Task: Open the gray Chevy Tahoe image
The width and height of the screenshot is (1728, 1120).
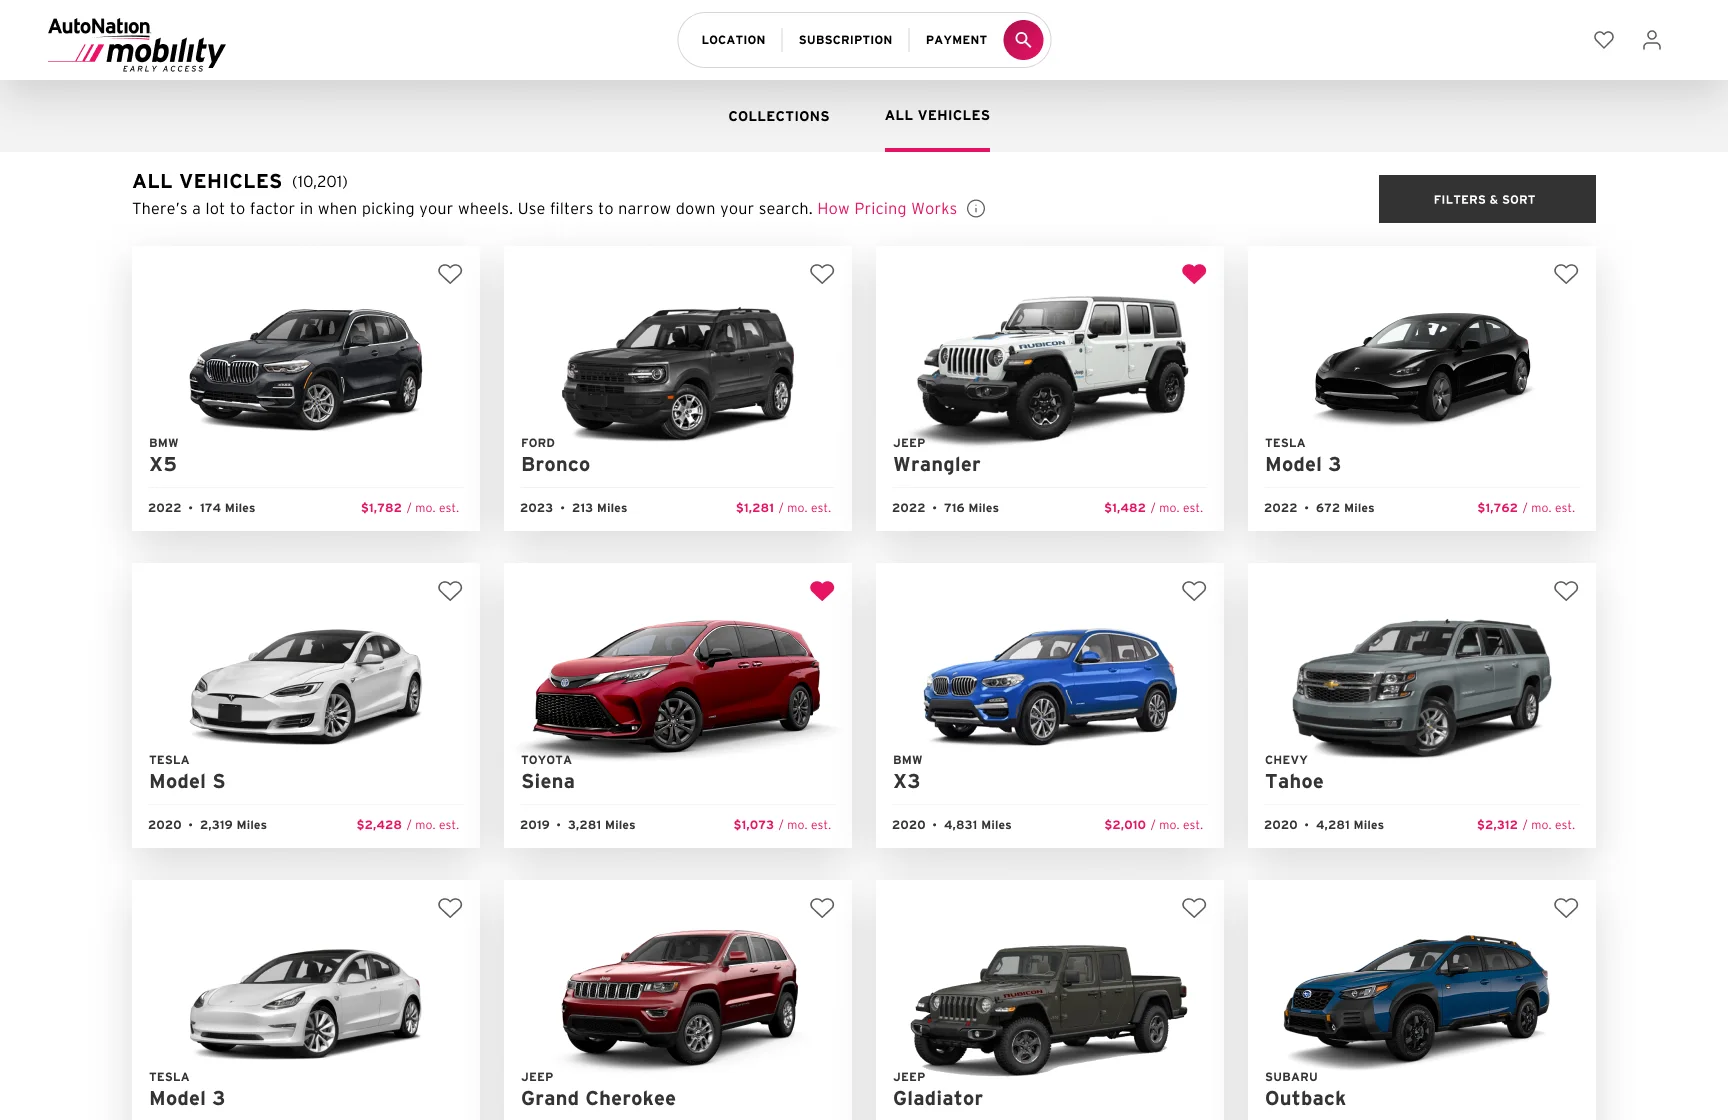Action: tap(1422, 688)
